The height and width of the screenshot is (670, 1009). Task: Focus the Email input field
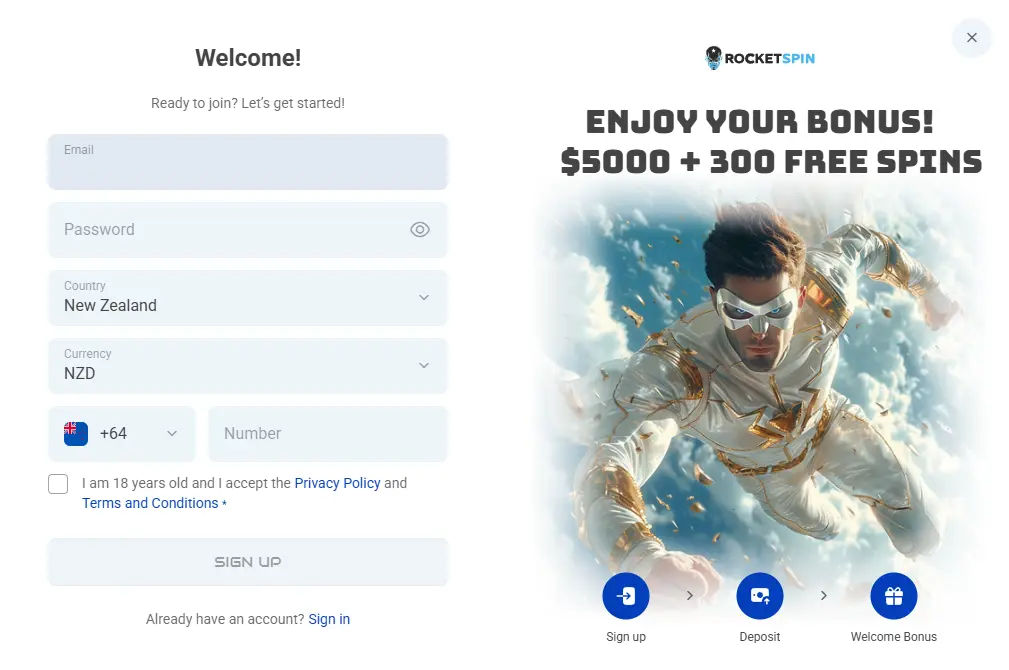(248, 162)
